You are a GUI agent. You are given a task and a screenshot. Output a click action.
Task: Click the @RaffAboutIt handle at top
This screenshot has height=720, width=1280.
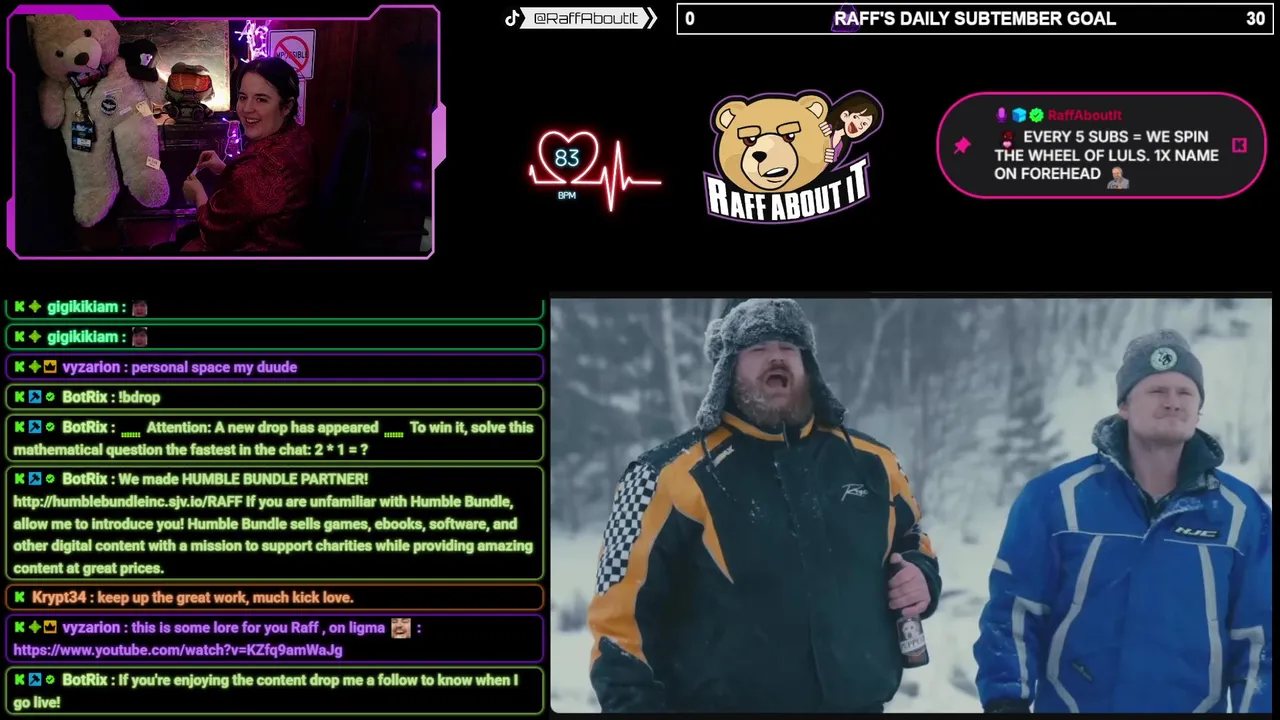586,18
